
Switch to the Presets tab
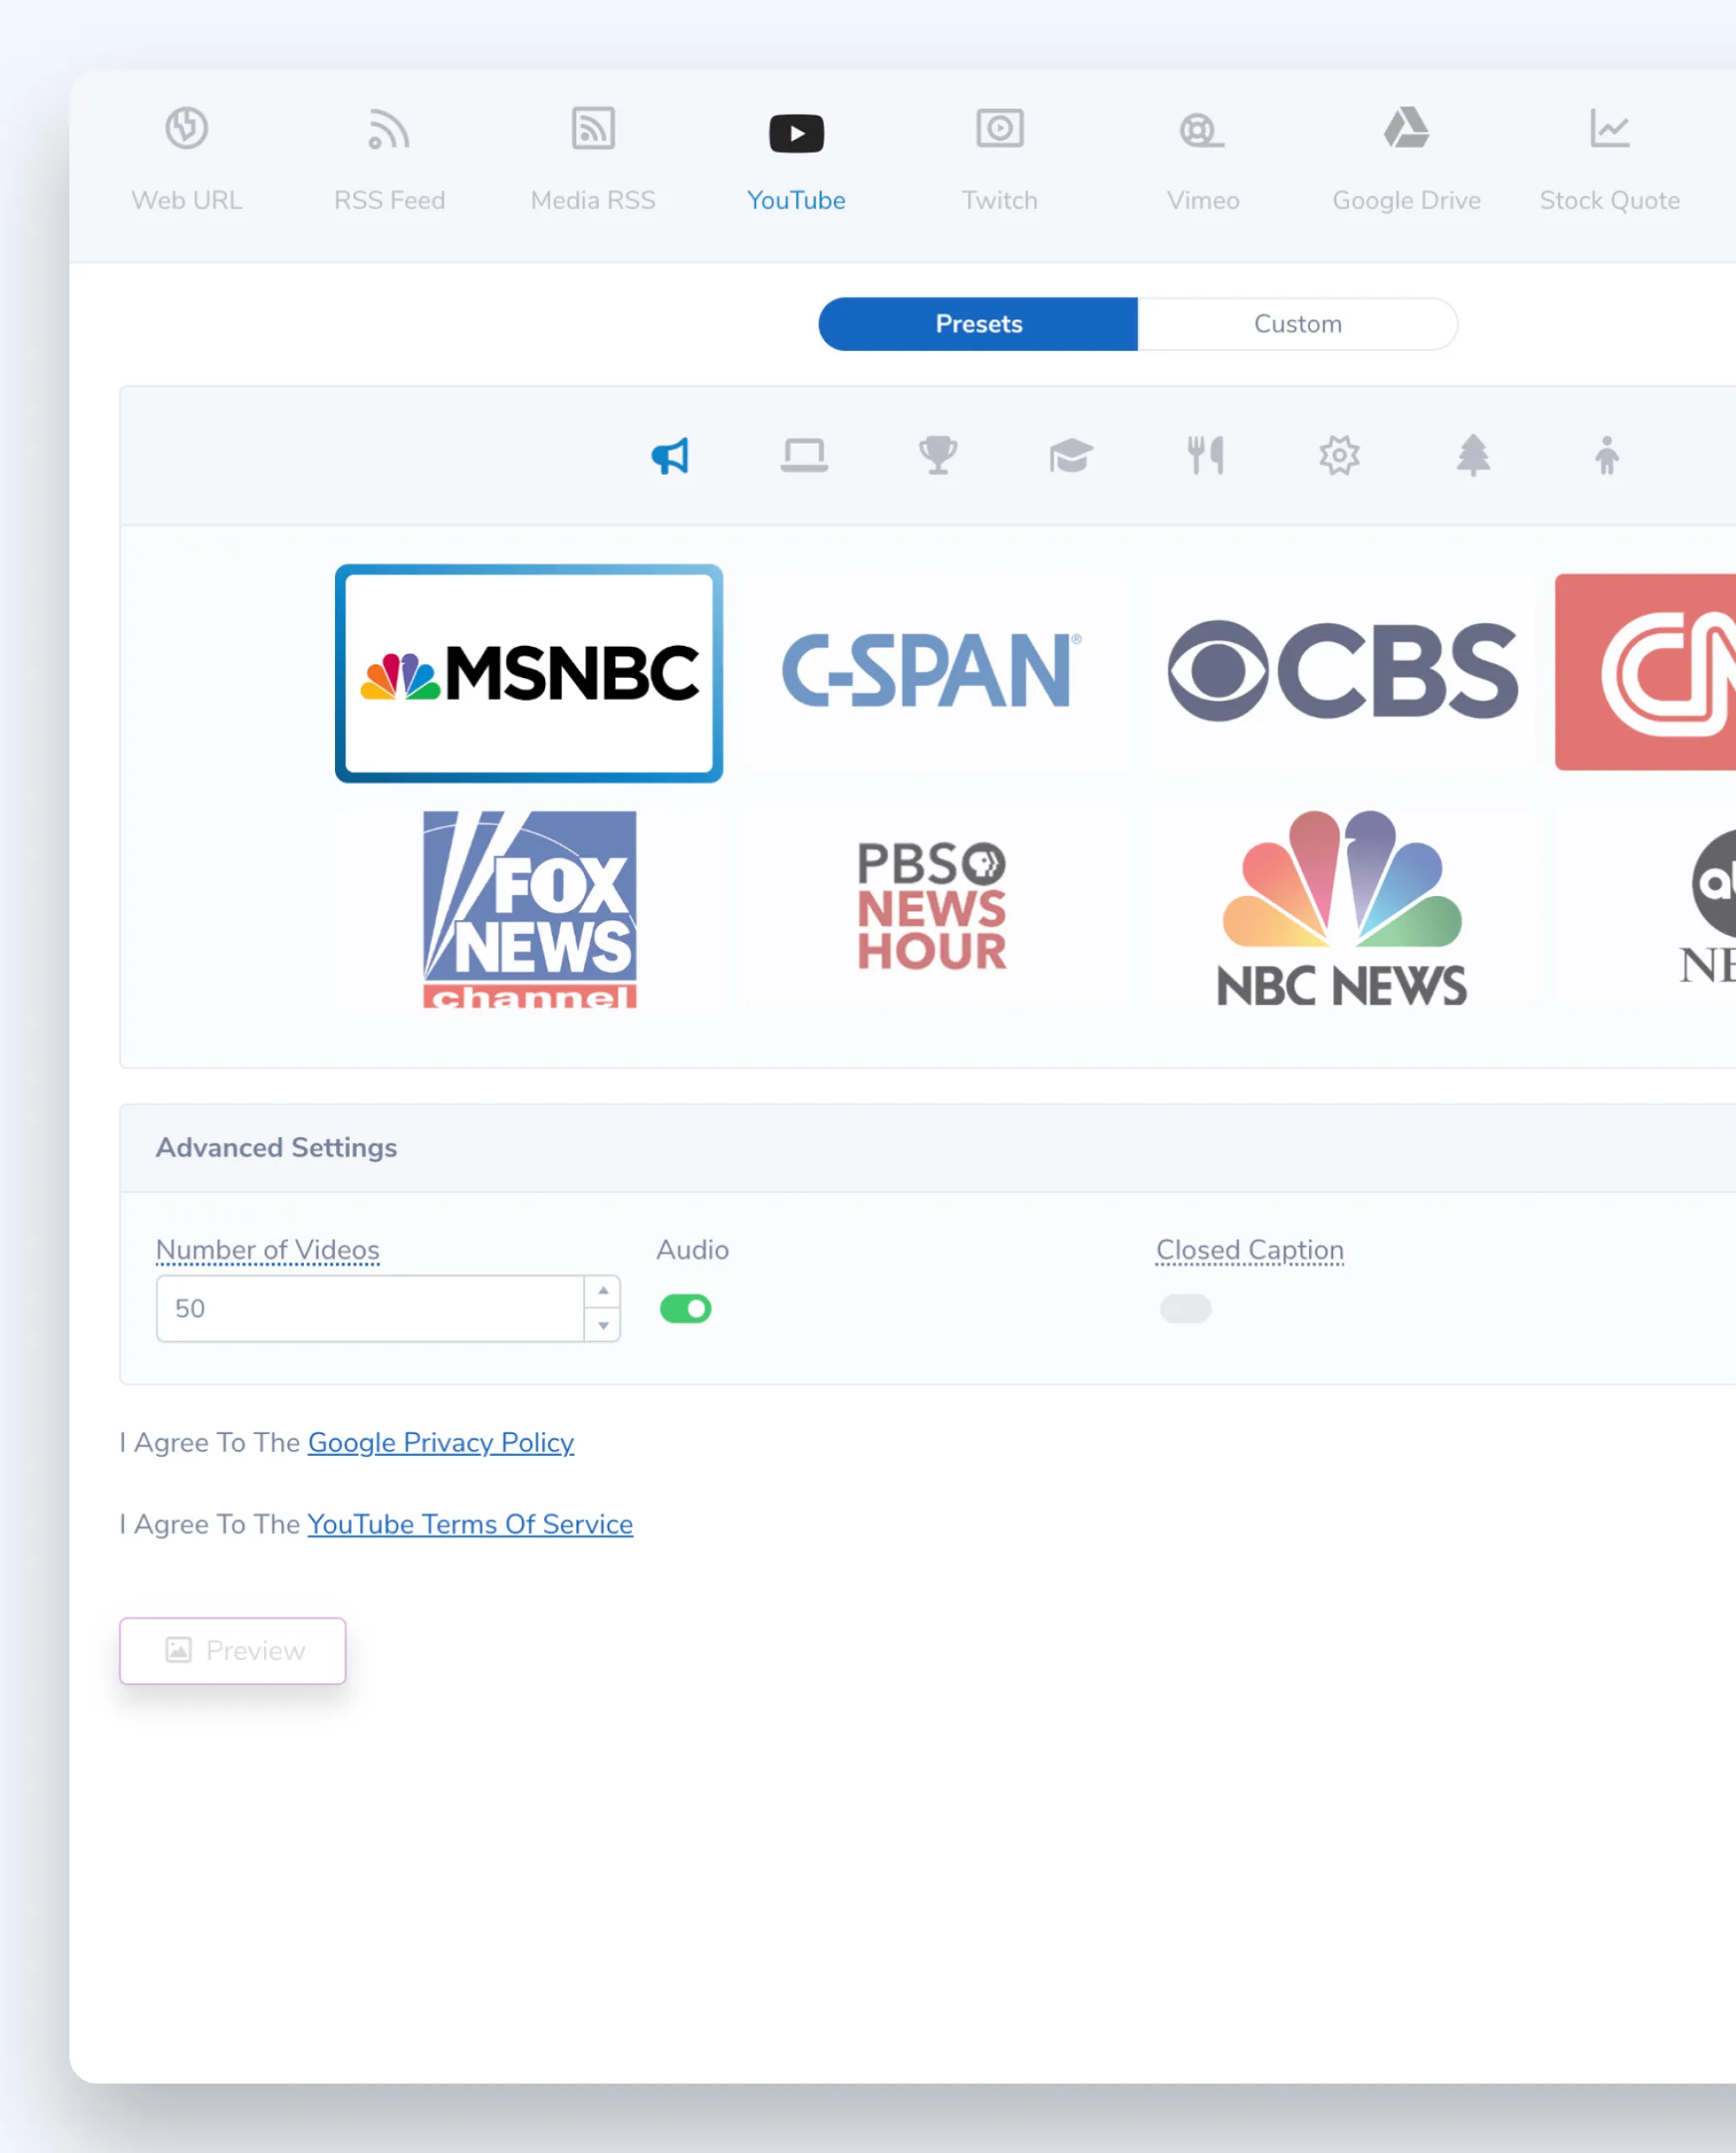point(978,324)
